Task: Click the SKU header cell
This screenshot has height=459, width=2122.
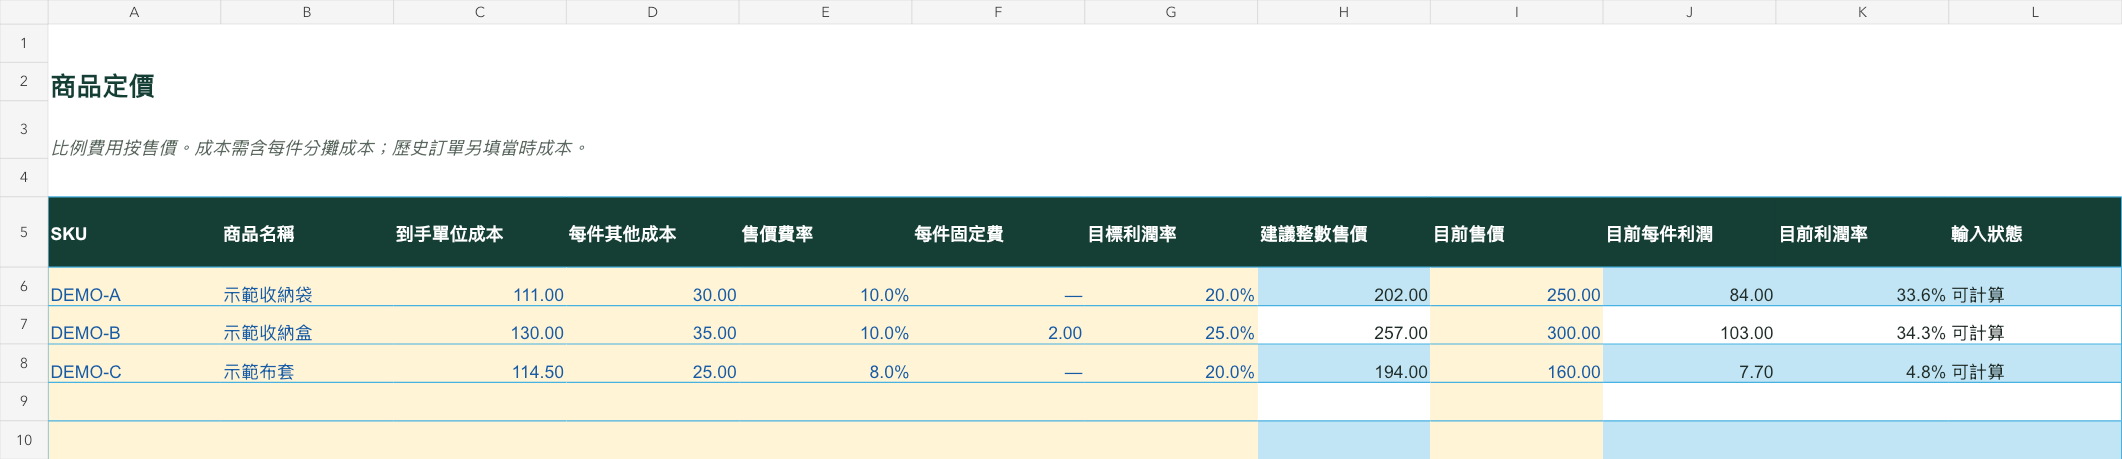Action: [x=134, y=232]
